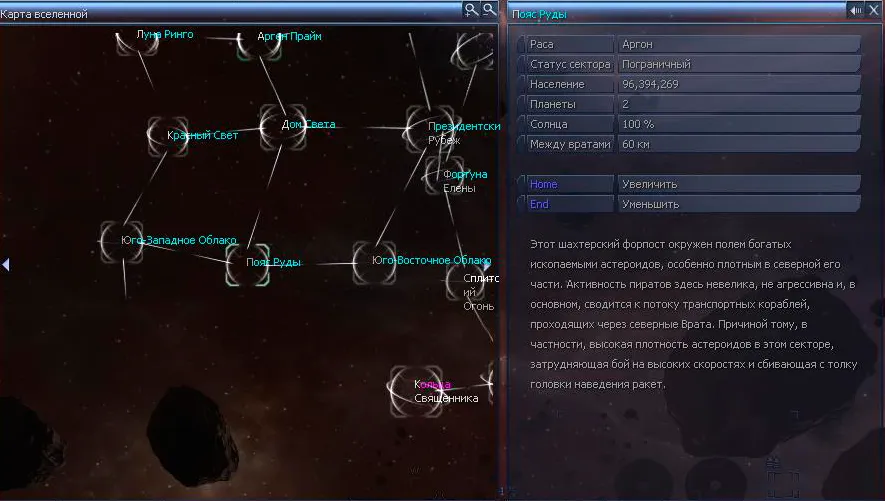885x501 pixels.
Task: Zoom in with the magnifier plus icon
Action: point(471,10)
